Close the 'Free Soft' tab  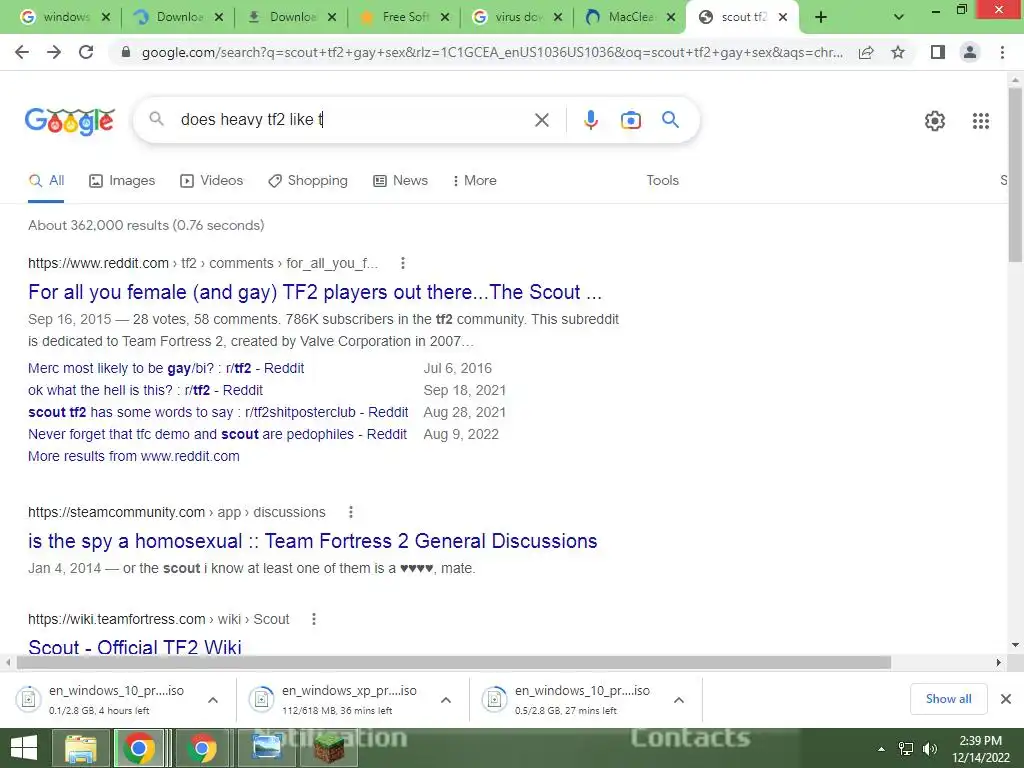click(x=445, y=18)
